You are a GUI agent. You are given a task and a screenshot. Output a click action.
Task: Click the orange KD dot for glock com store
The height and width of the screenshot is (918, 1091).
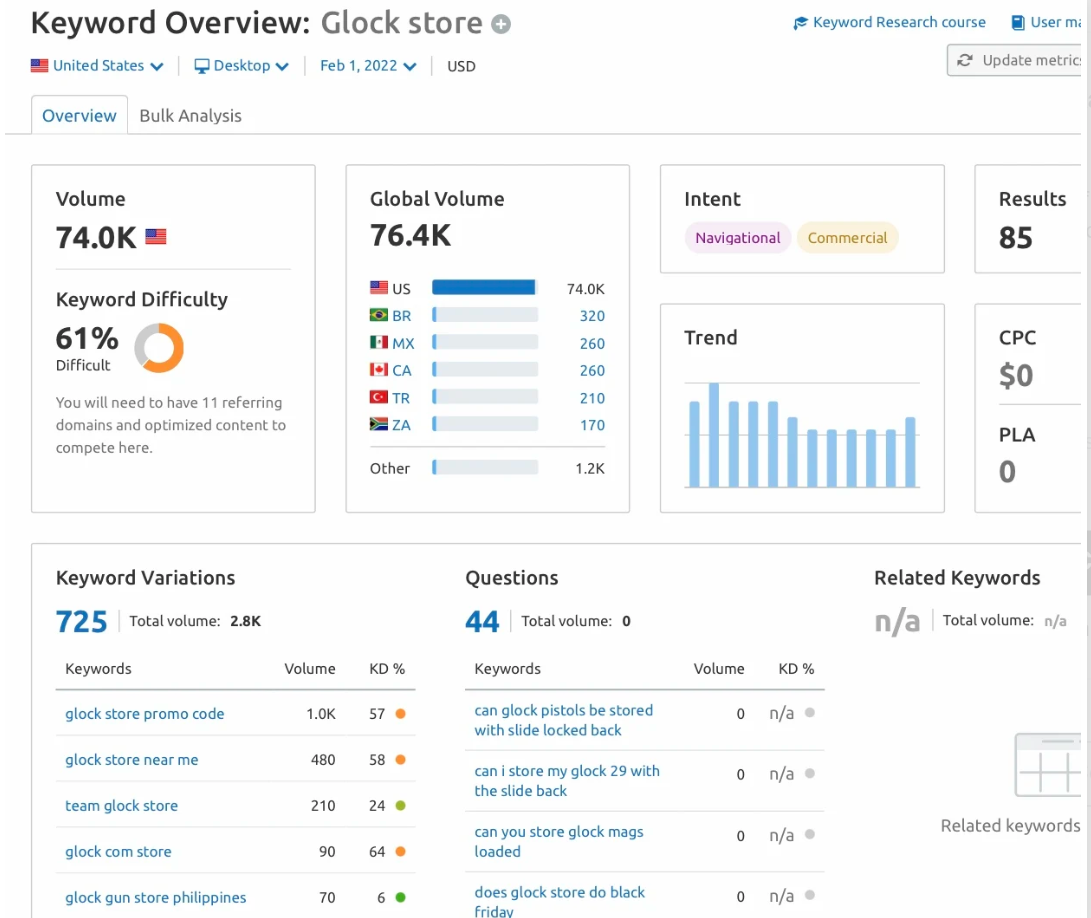click(x=401, y=851)
